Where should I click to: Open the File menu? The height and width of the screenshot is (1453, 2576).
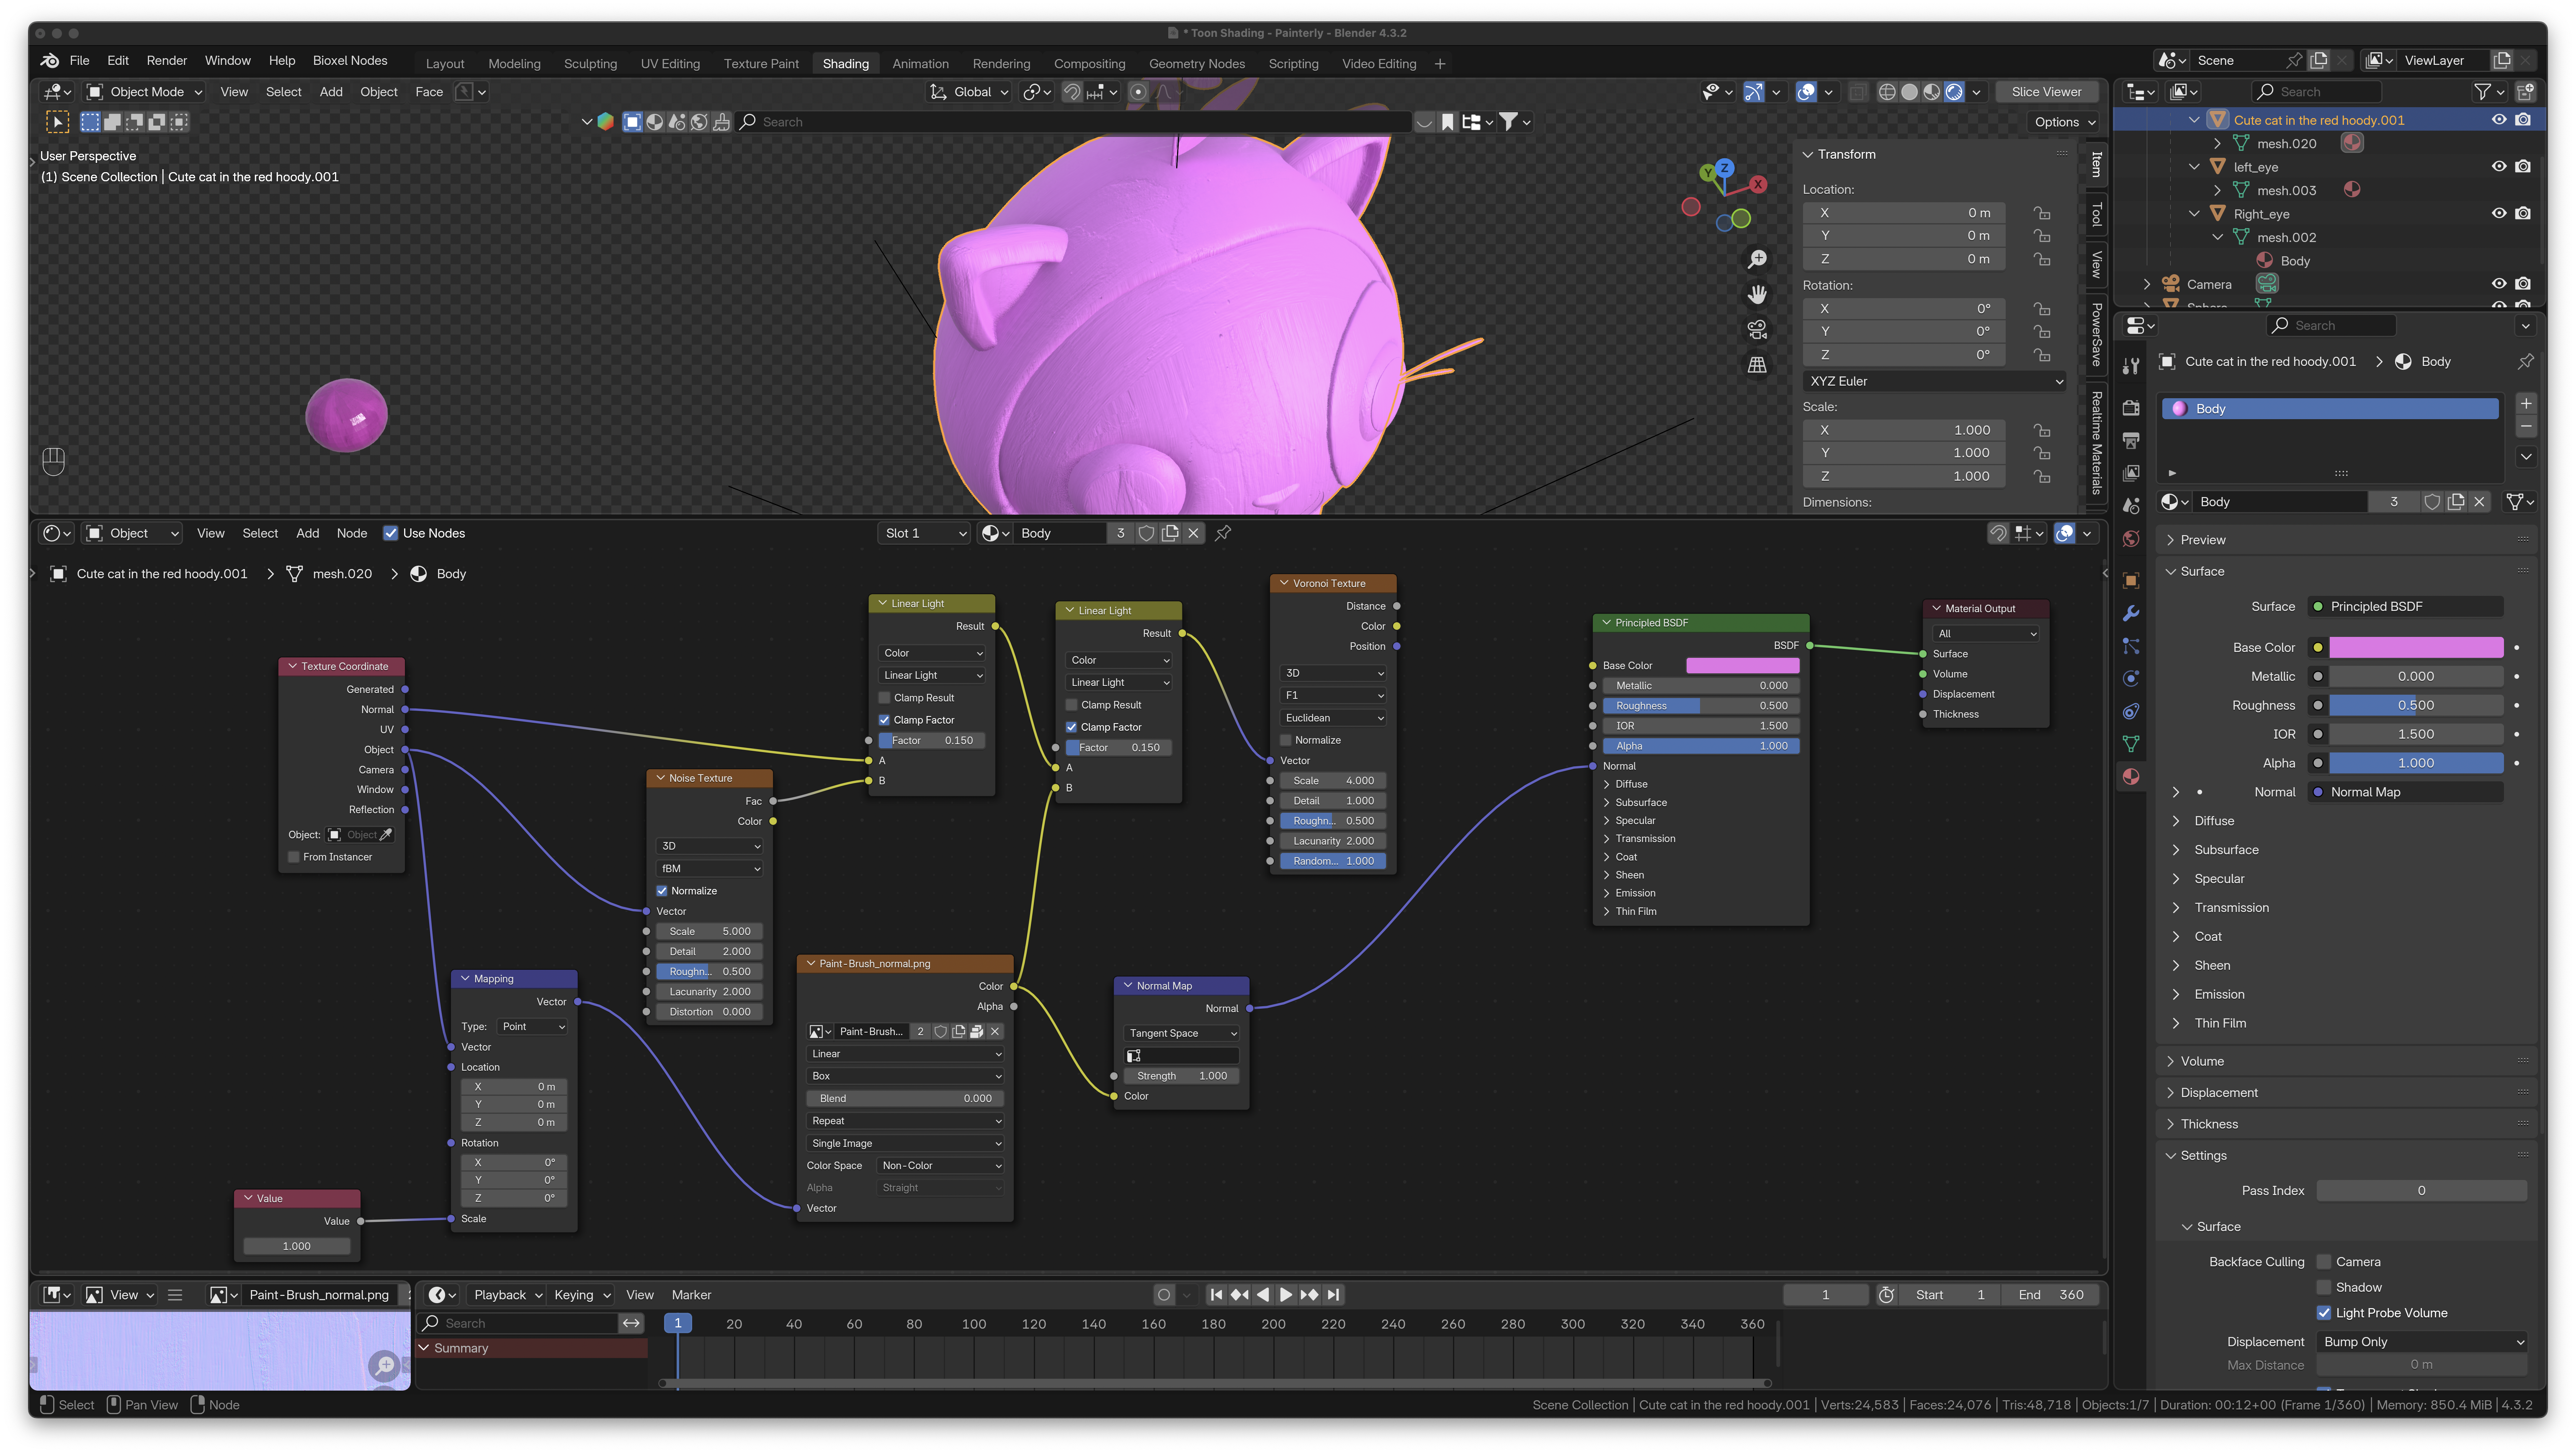[x=80, y=61]
